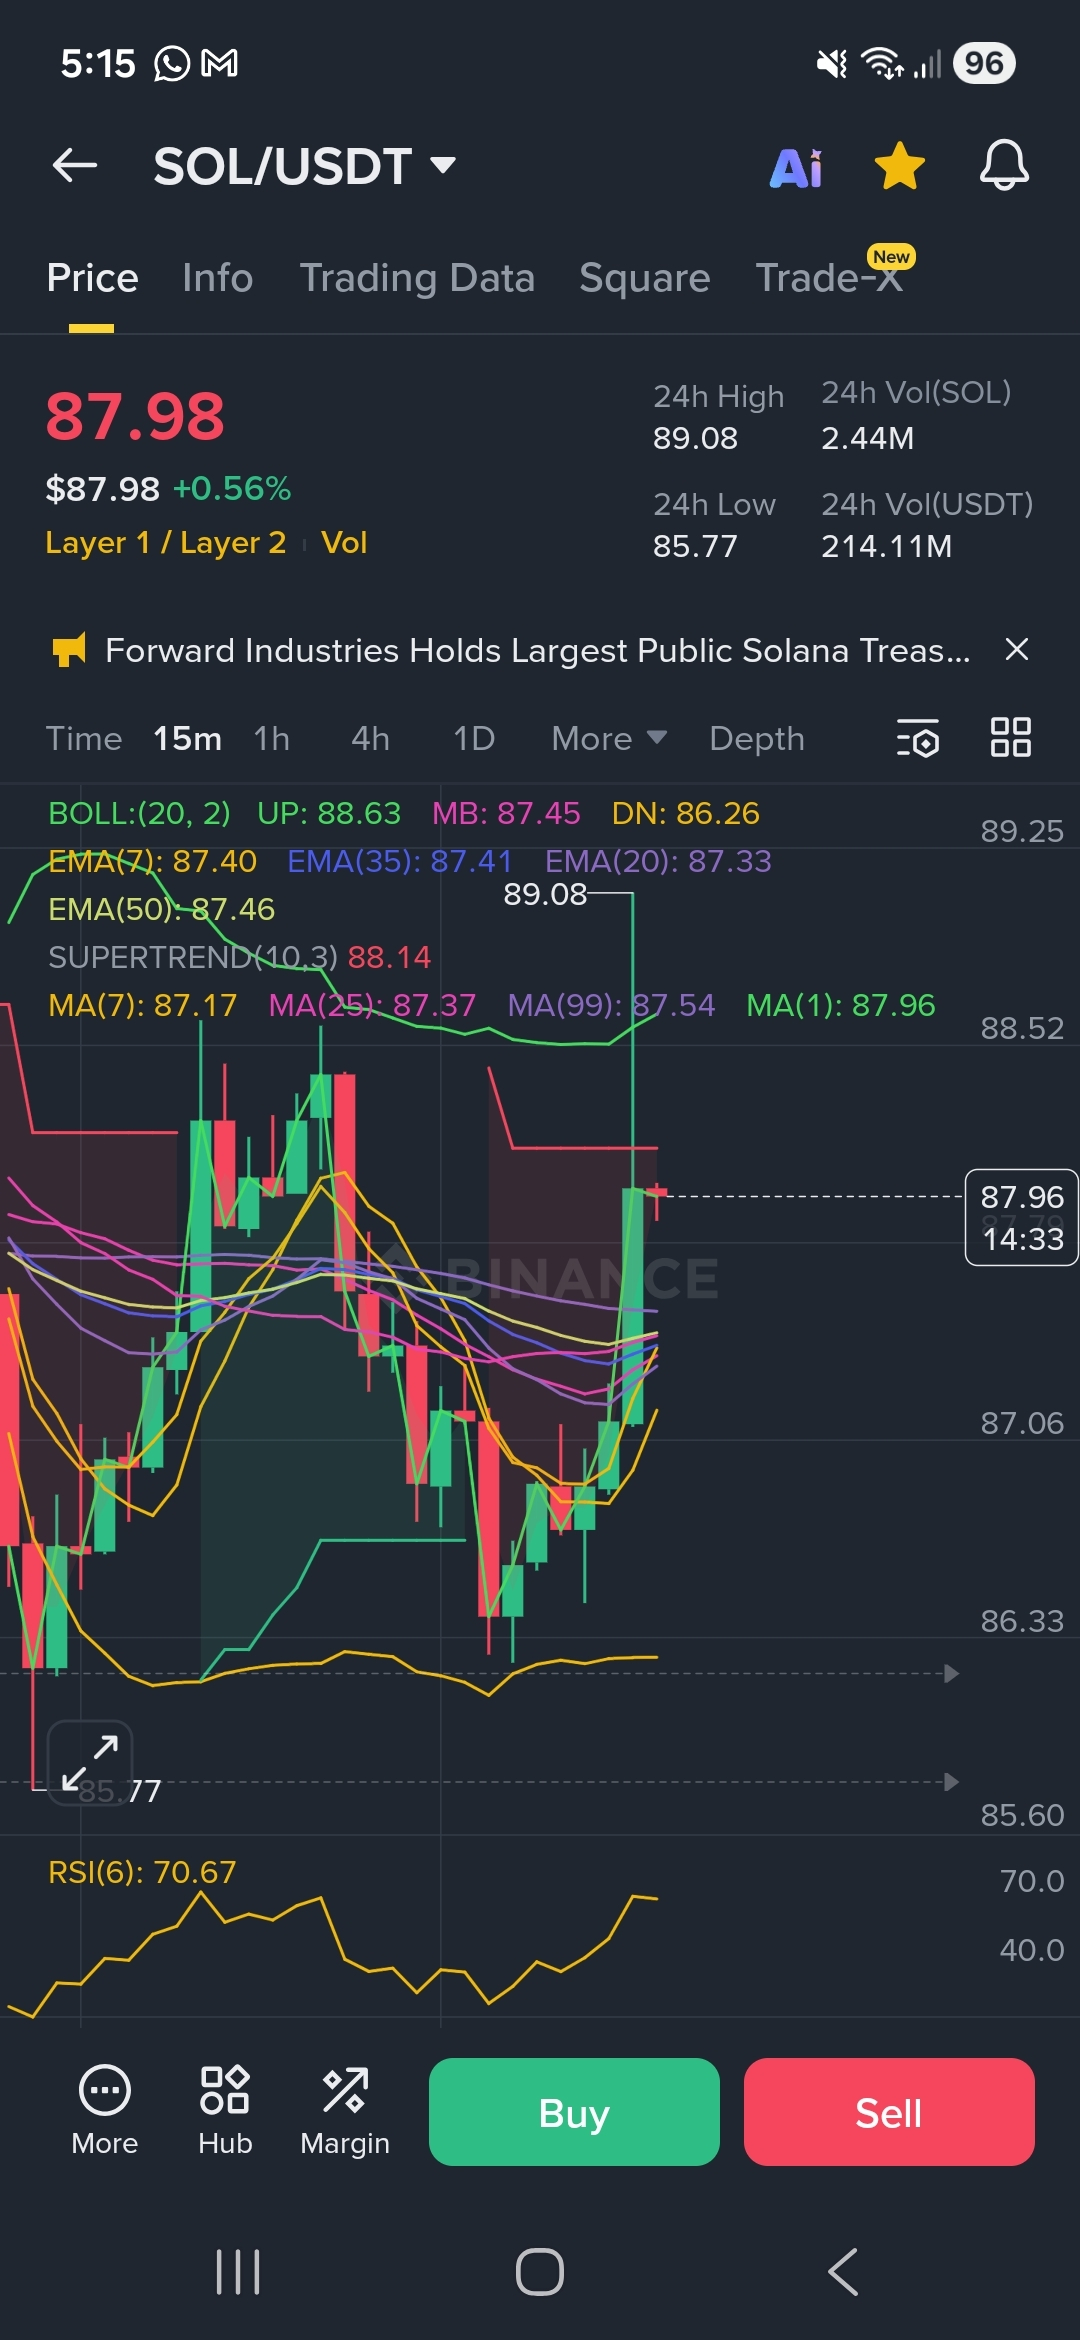Open the More menu icon
This screenshot has width=1080, height=2340.
(105, 2110)
